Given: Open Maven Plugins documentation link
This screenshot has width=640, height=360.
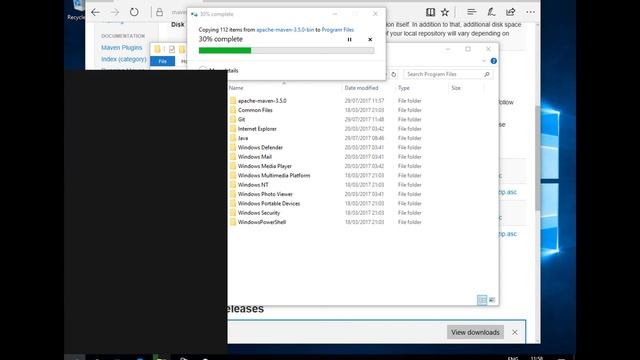Looking at the screenshot, I should pyautogui.click(x=122, y=48).
